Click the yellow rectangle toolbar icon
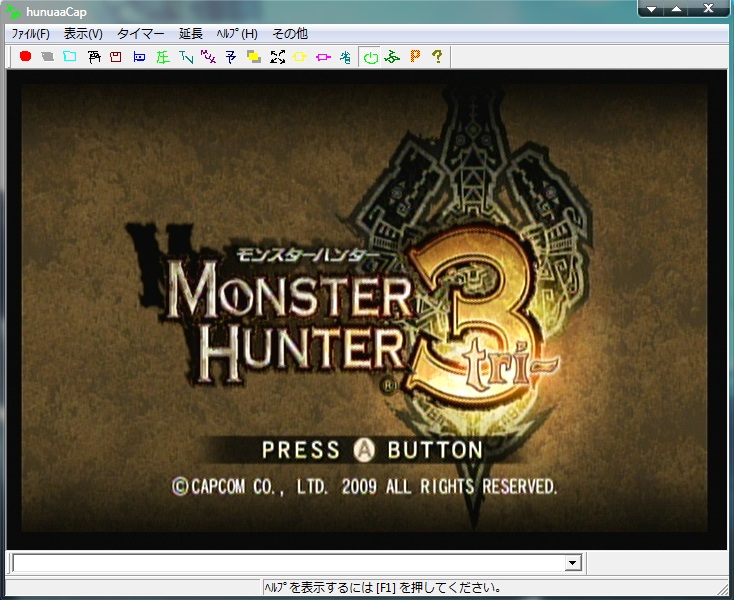The width and height of the screenshot is (734, 600). pyautogui.click(x=300, y=57)
